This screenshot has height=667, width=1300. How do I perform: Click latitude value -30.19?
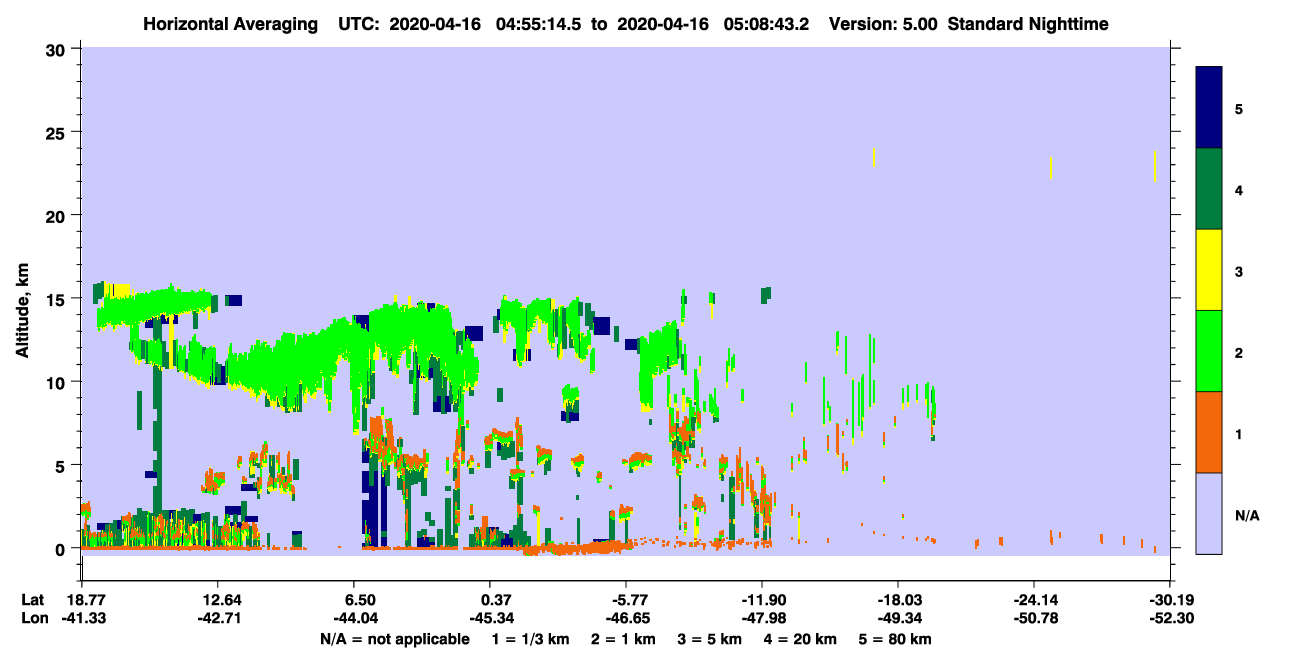tap(1169, 600)
